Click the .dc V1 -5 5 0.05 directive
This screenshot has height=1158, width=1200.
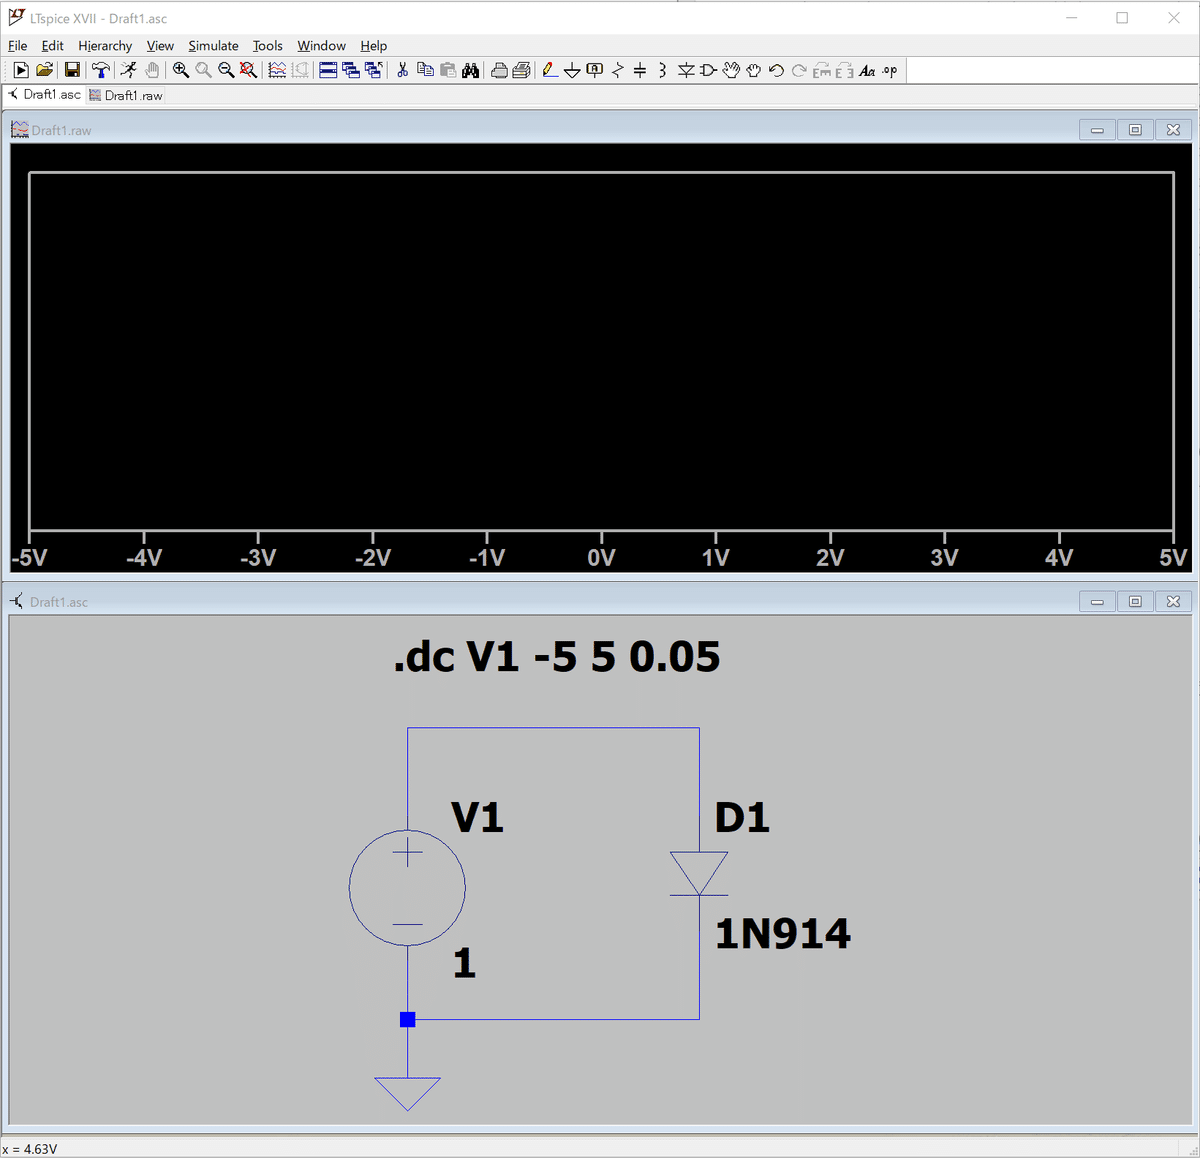pos(557,657)
